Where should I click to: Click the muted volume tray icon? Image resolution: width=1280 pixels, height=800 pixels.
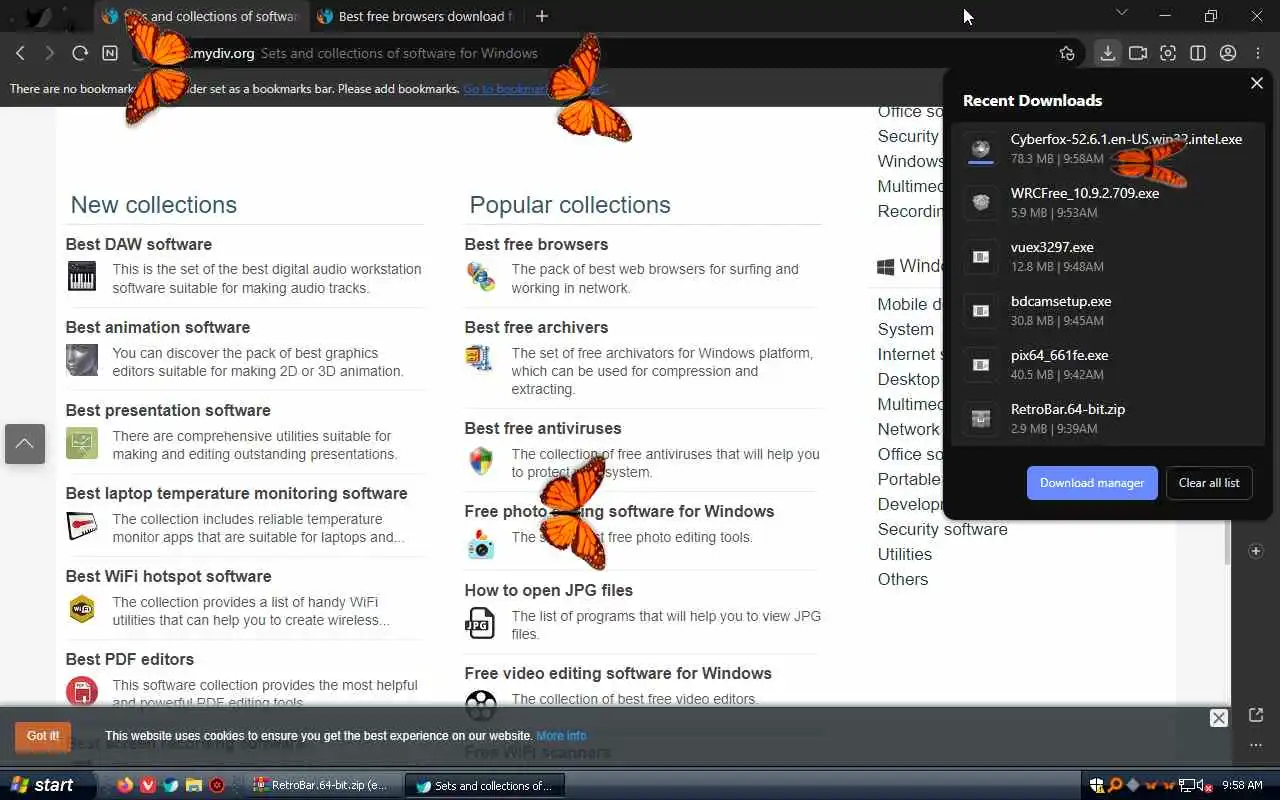(1207, 785)
